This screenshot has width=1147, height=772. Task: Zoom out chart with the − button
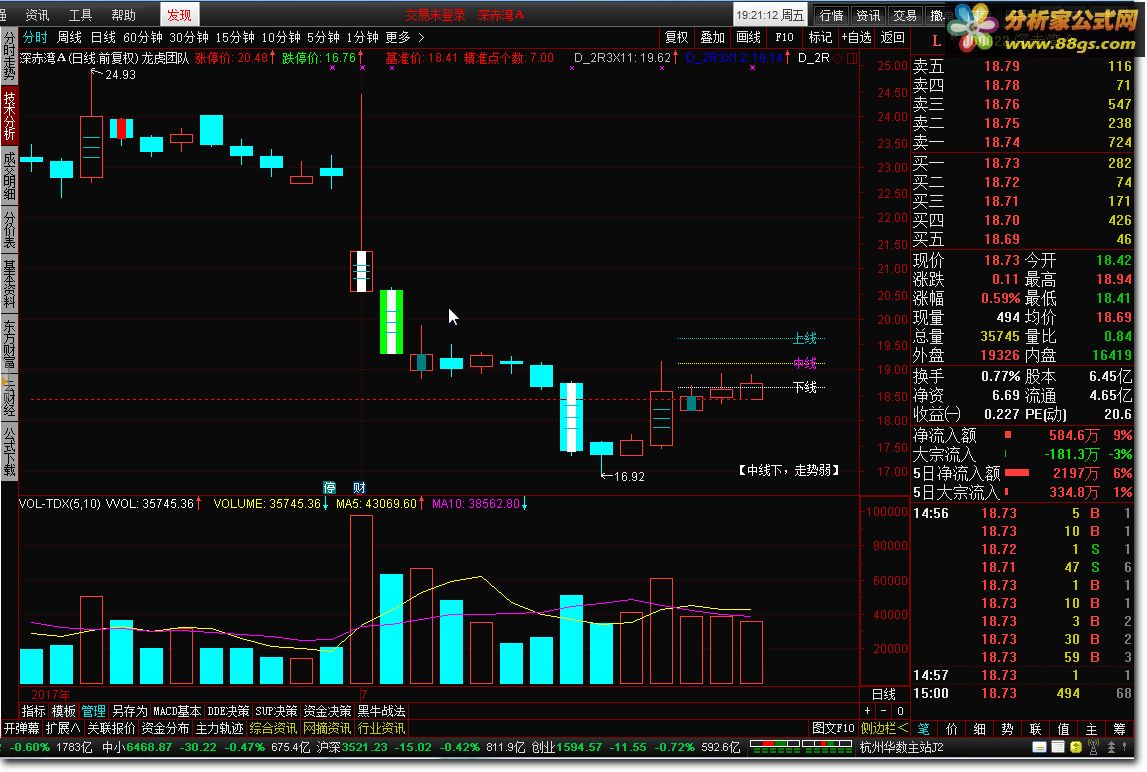coord(884,711)
